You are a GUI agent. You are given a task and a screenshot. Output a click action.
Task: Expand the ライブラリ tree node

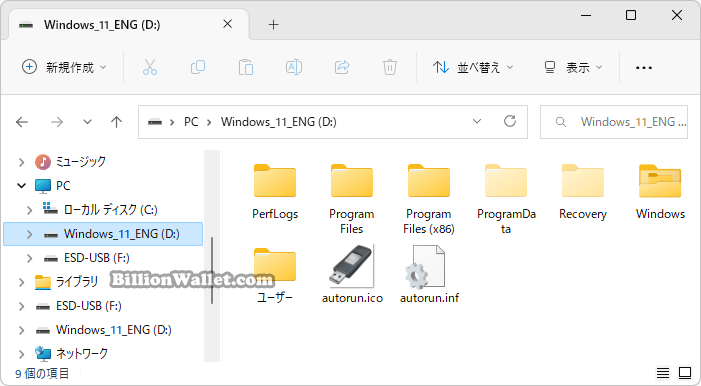(x=21, y=282)
